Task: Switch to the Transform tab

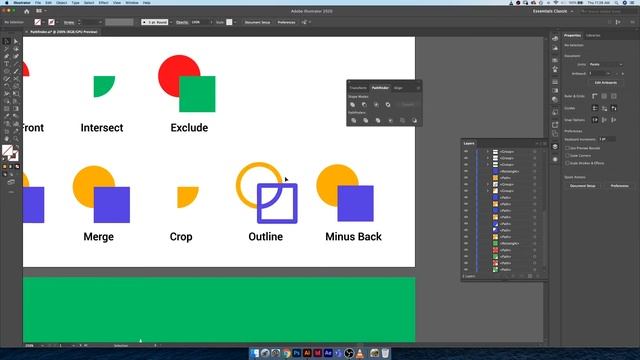Action: click(358, 88)
